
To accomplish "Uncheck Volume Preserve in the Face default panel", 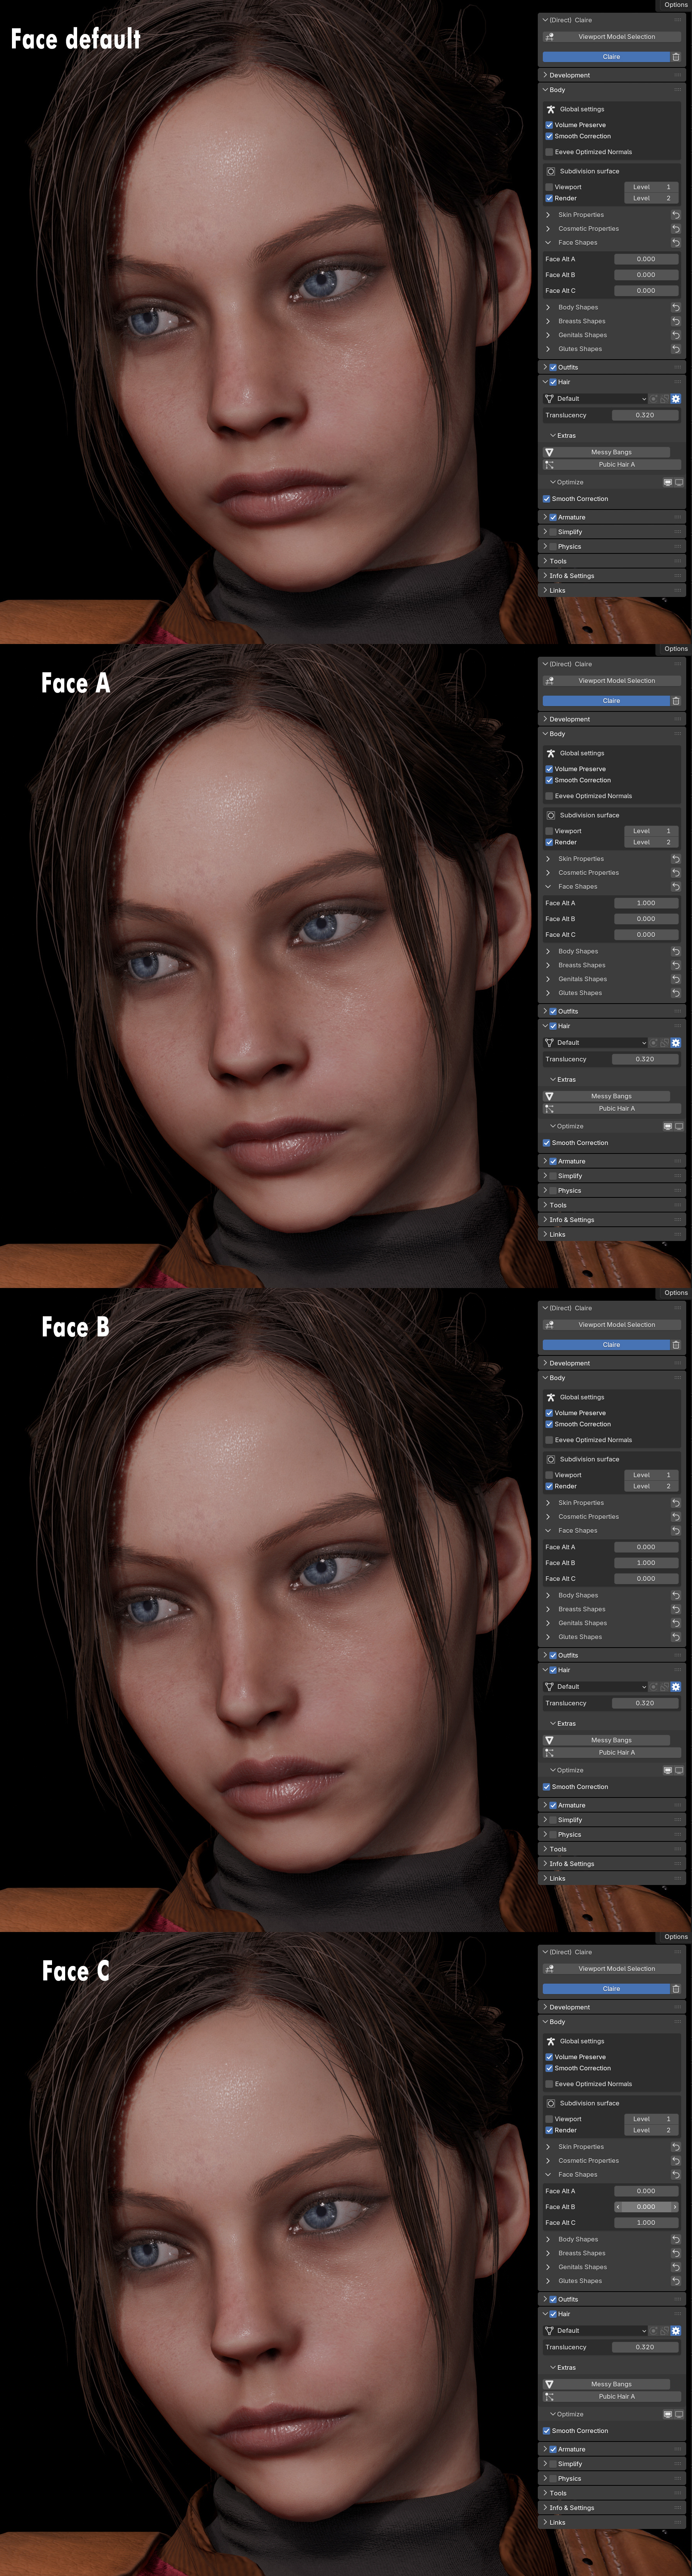I will (x=549, y=125).
